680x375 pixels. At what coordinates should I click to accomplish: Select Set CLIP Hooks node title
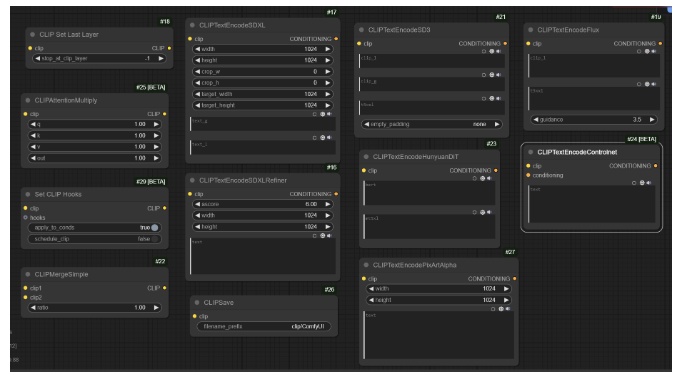click(58, 194)
